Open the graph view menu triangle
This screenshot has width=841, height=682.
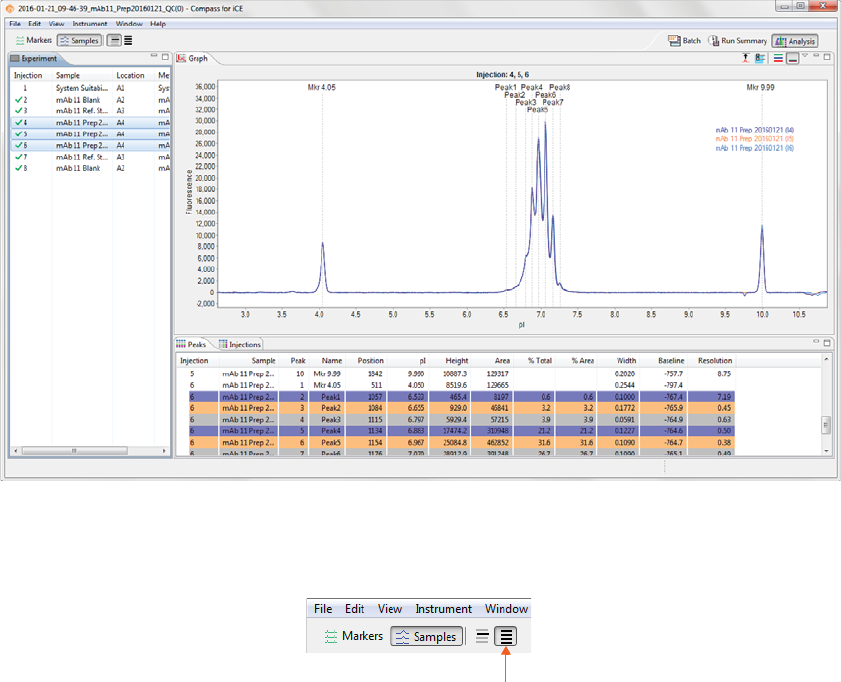[x=805, y=57]
